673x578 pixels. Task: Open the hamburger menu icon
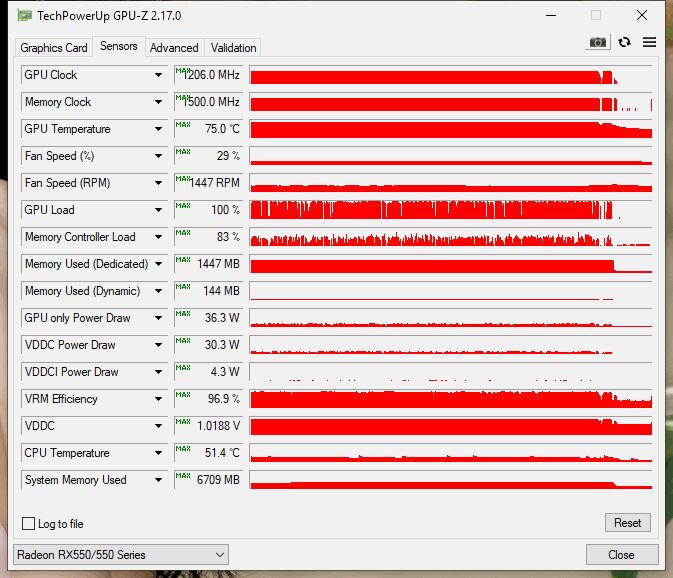[649, 42]
